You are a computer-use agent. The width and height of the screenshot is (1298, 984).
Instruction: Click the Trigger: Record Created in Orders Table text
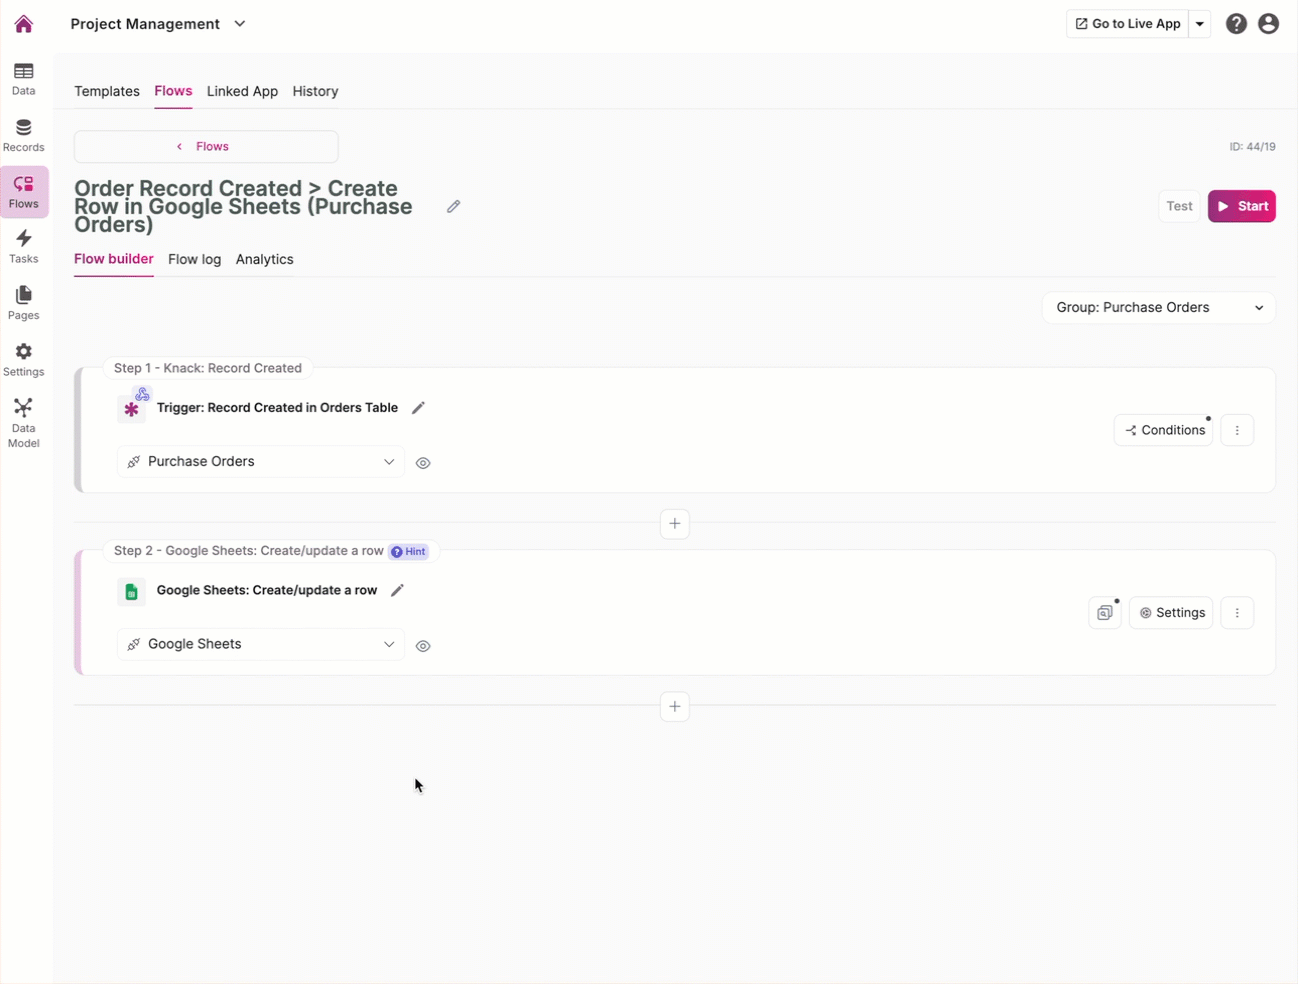click(277, 408)
